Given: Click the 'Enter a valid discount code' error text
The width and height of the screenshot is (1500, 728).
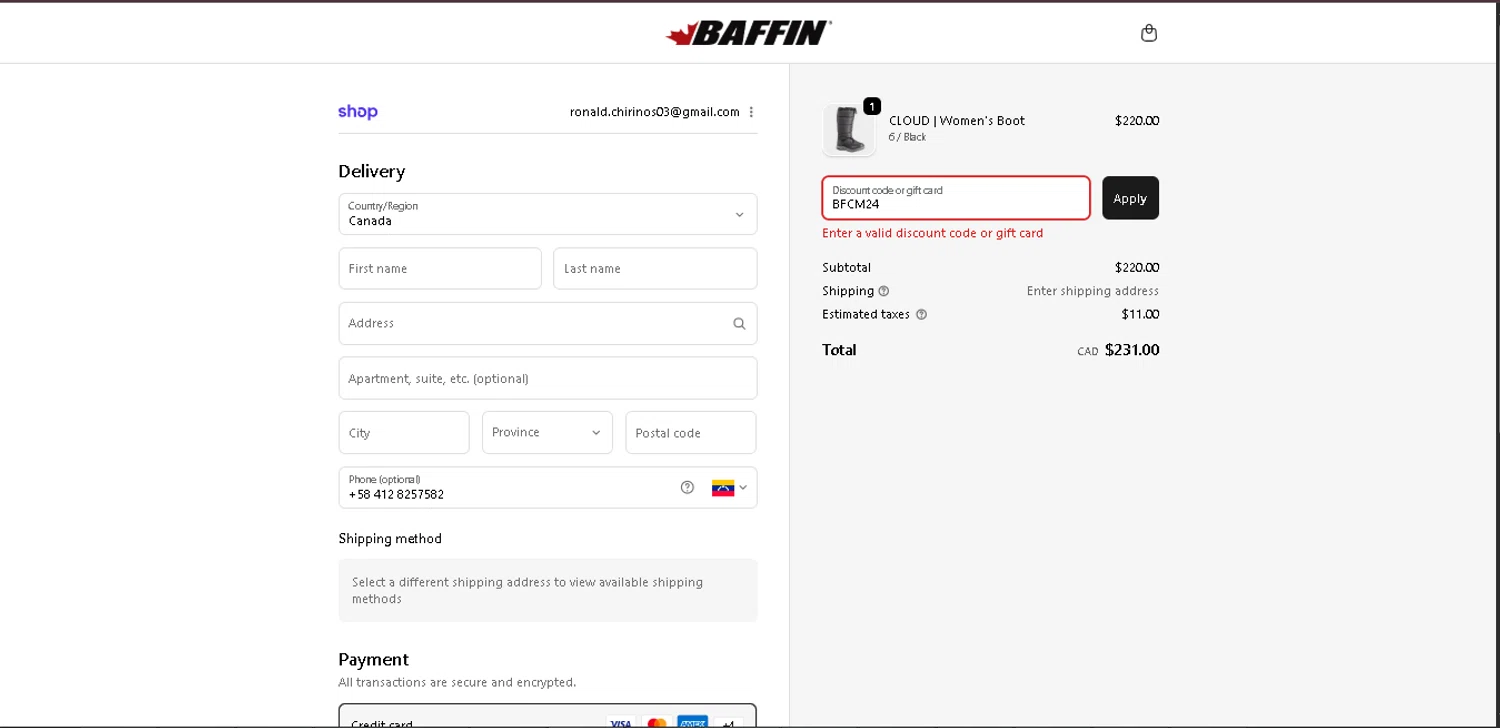Looking at the screenshot, I should [932, 233].
